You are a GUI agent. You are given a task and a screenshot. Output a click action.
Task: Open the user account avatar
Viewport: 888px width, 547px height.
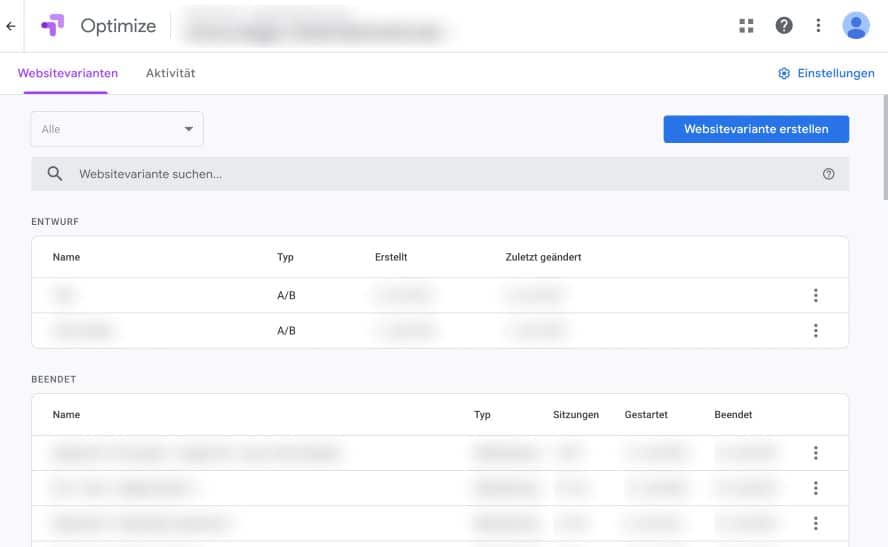[856, 25]
